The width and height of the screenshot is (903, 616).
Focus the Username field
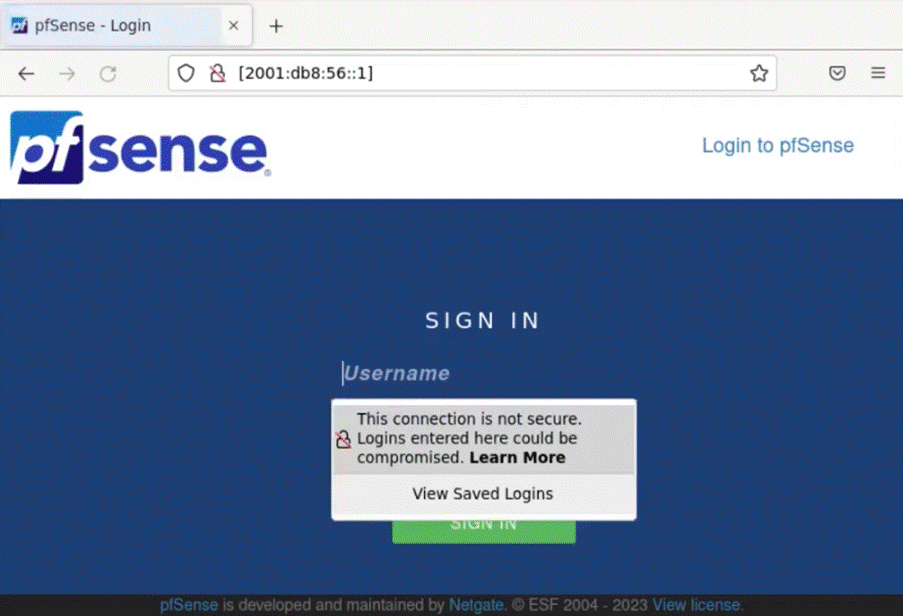(484, 373)
